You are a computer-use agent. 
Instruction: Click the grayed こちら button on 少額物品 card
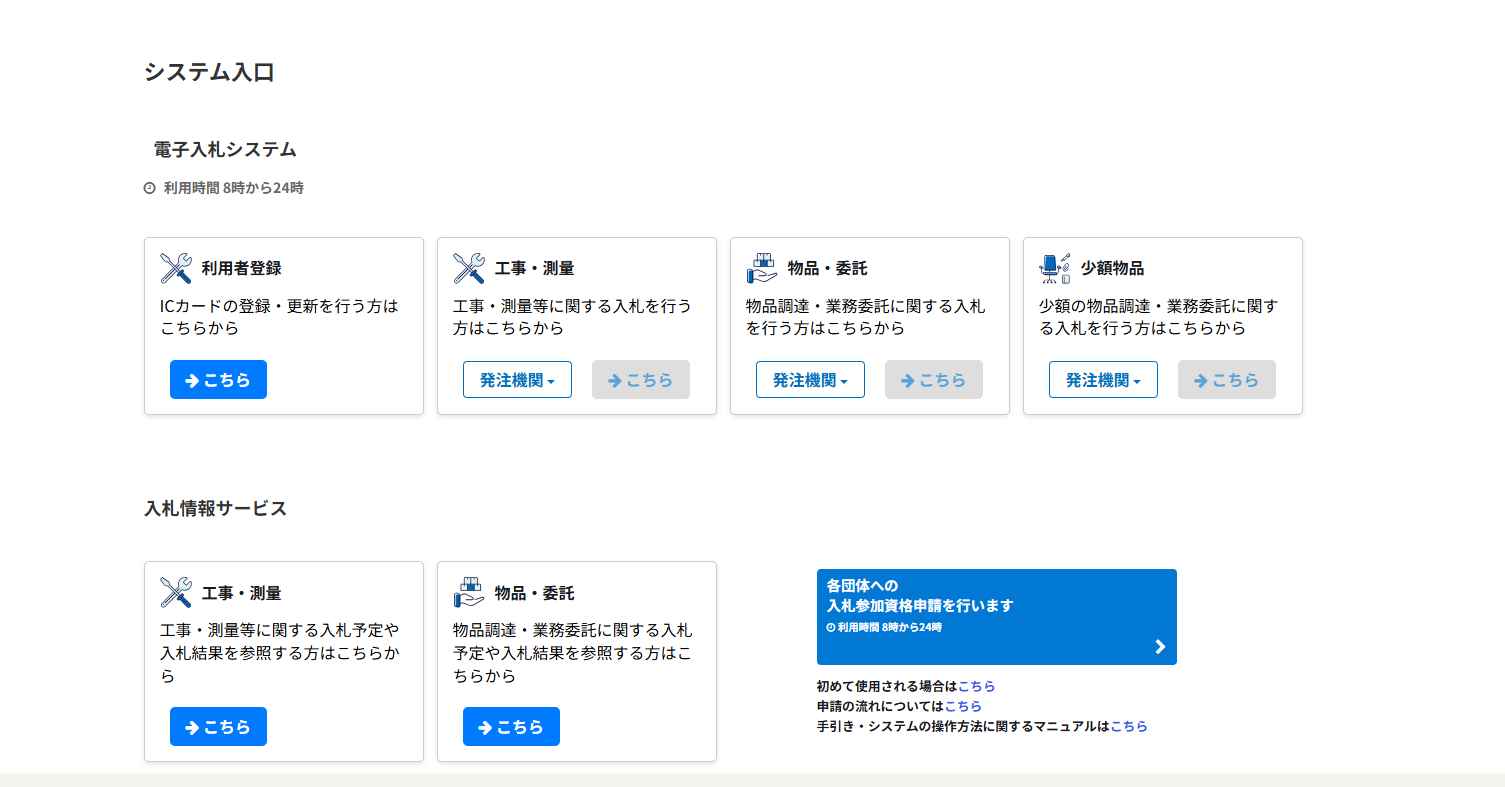1226,379
